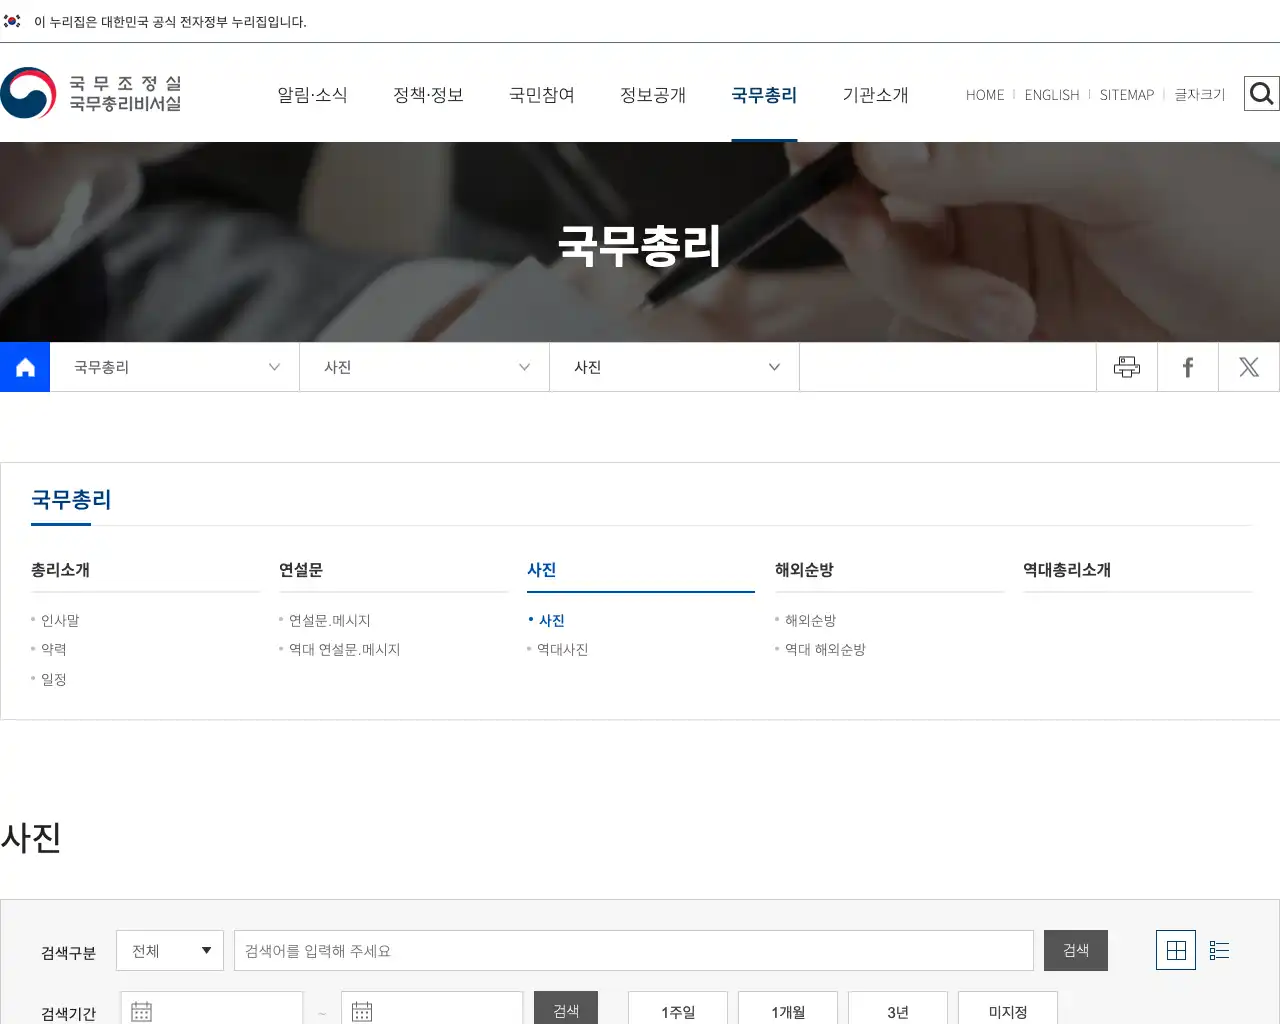Click the search magnifier icon in header
The image size is (1280, 1024).
coord(1261,94)
